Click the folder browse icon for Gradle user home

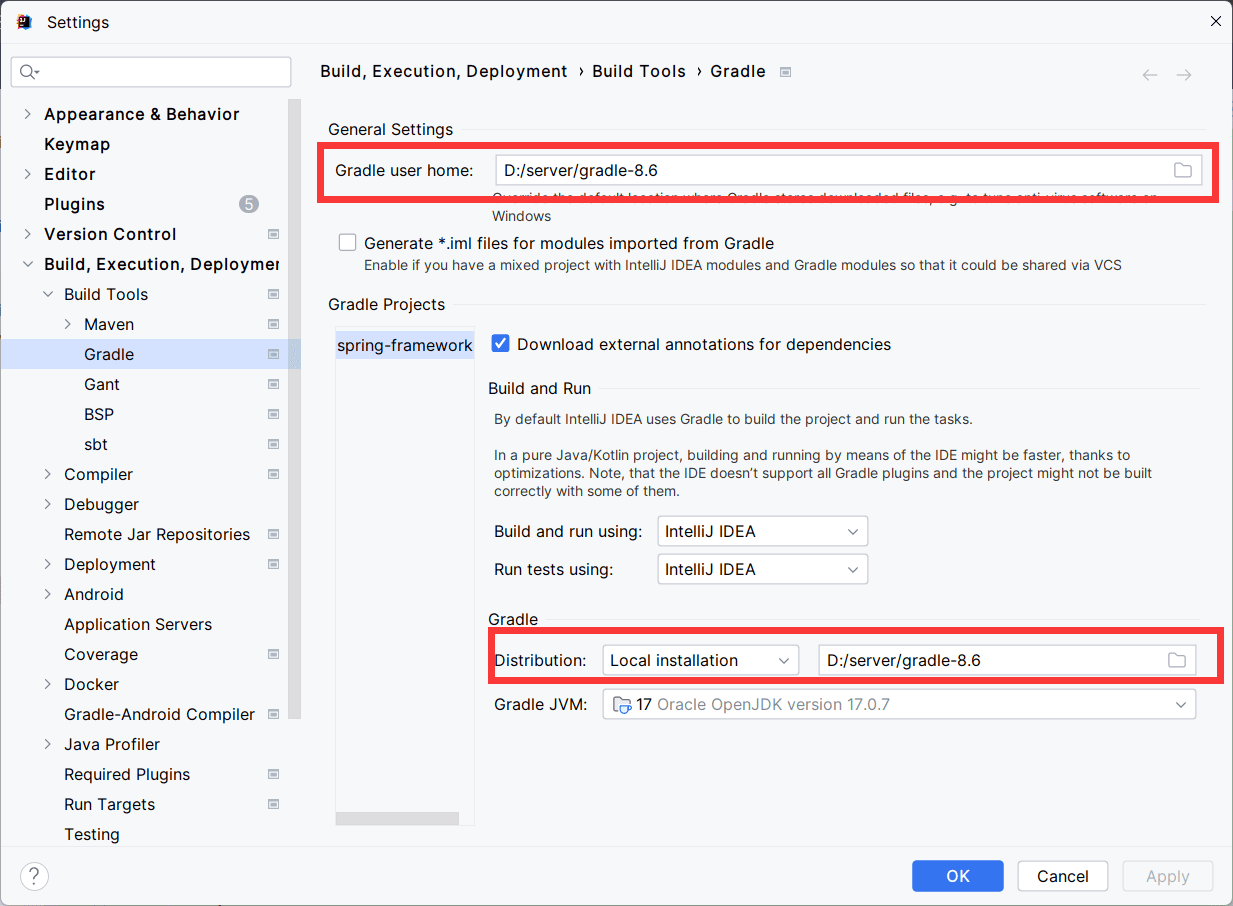point(1183,170)
